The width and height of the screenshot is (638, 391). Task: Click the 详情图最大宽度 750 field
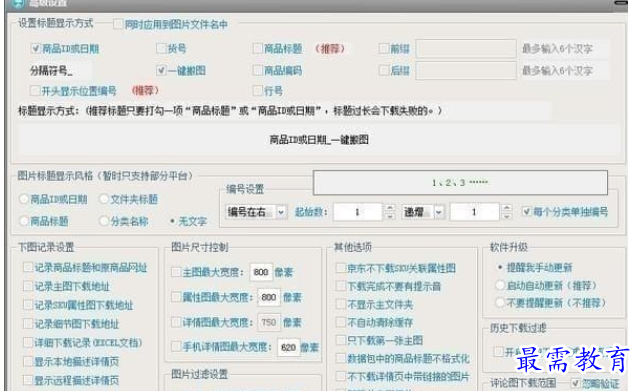[x=269, y=322]
